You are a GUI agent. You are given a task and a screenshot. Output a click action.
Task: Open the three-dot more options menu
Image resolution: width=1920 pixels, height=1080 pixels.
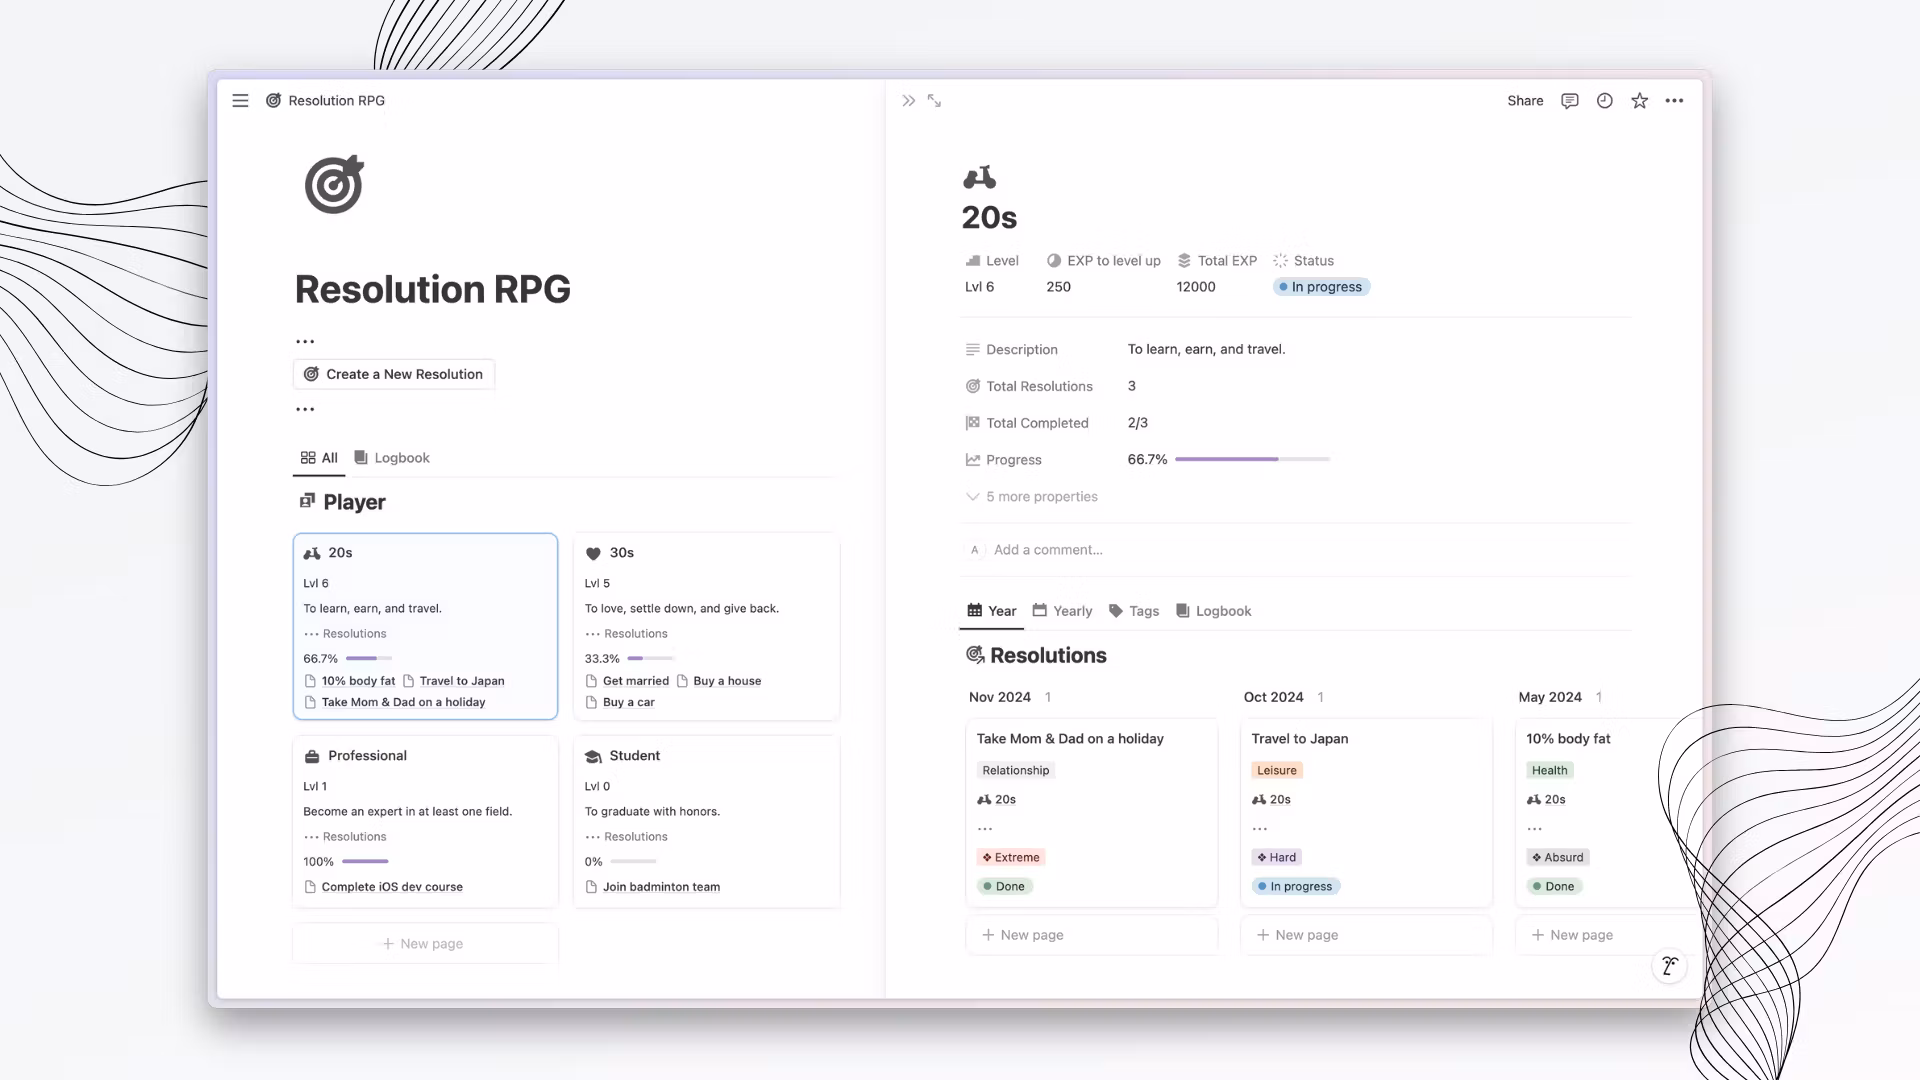pos(1674,101)
